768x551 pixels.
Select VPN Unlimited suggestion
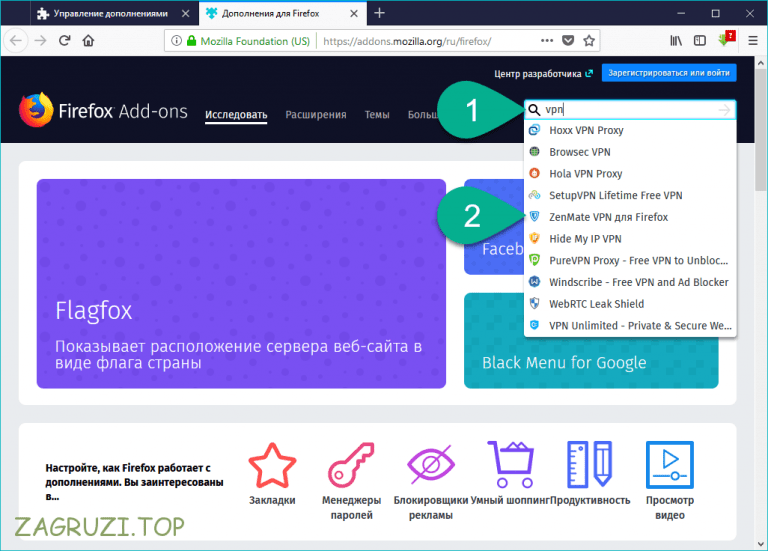click(x=630, y=326)
